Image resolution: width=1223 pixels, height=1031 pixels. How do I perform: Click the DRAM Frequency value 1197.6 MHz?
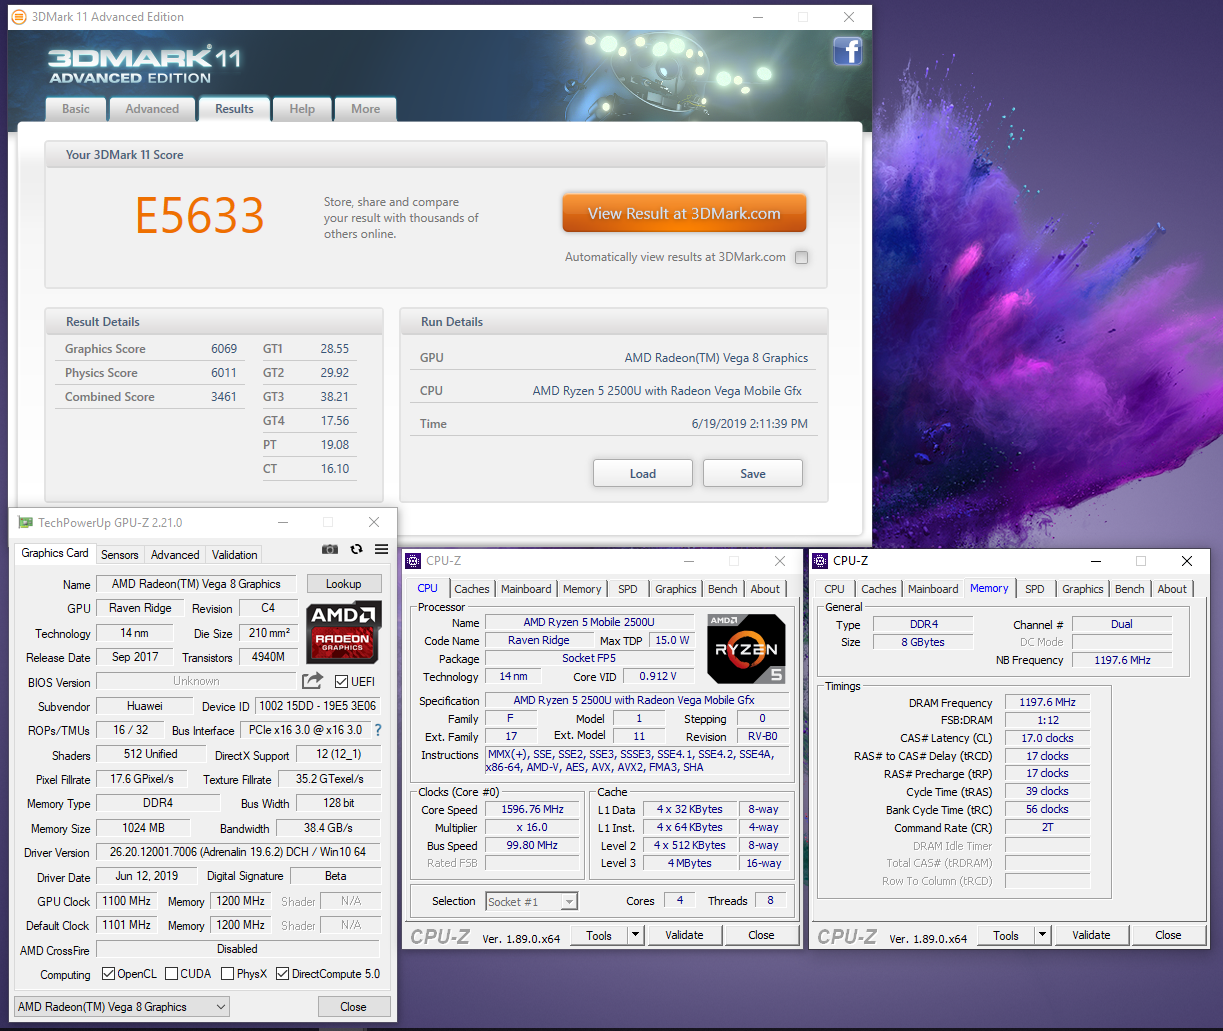[1047, 702]
